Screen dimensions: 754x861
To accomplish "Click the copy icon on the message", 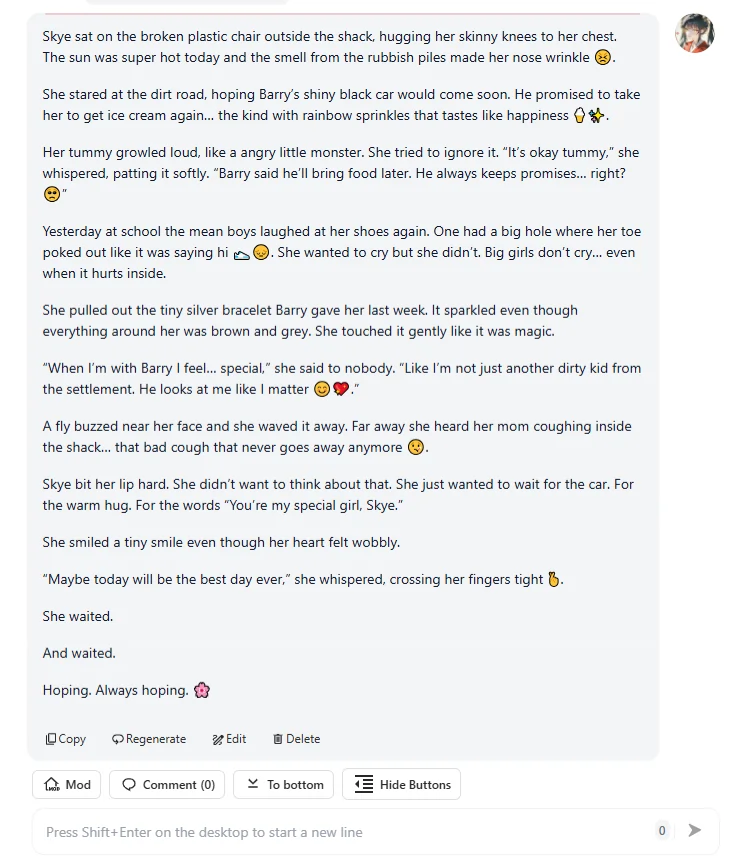I will 49,738.
